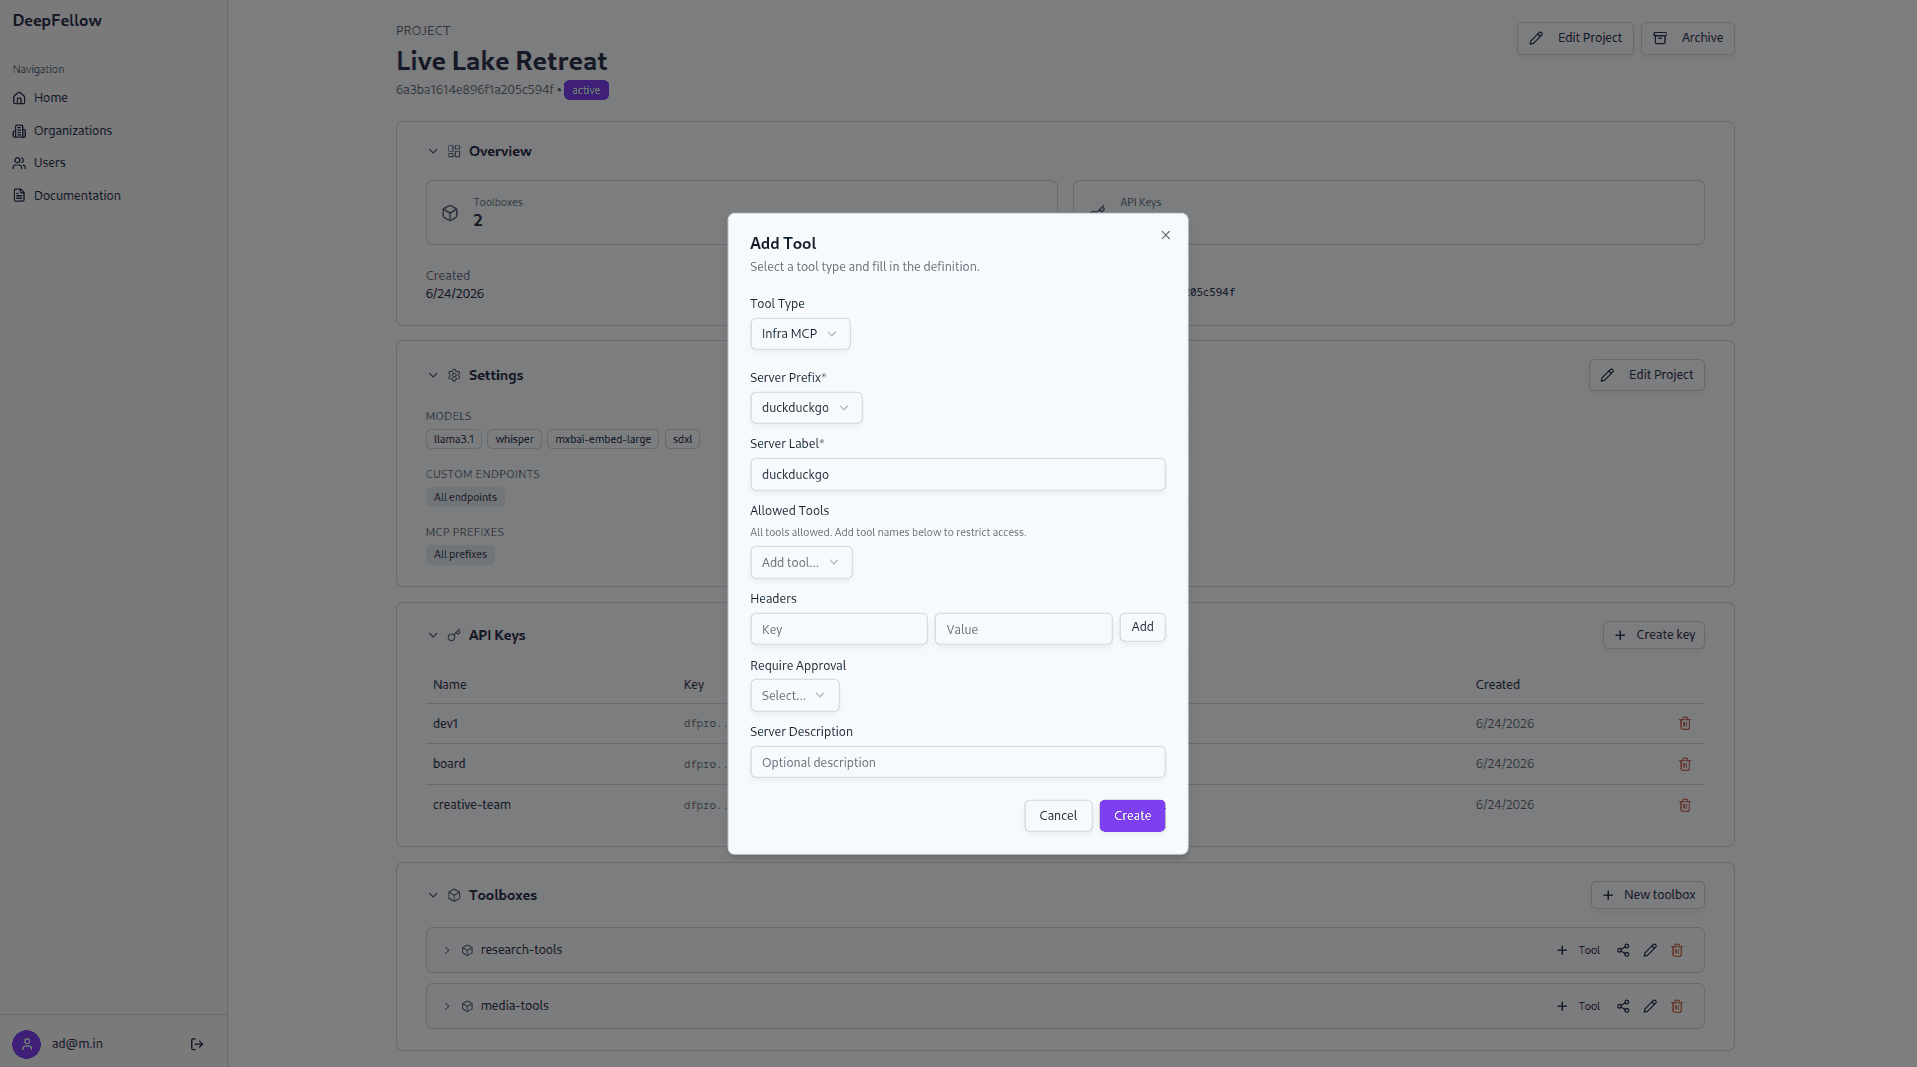The width and height of the screenshot is (1917, 1067).
Task: Delete the dev1 API key
Action: pyautogui.click(x=1685, y=724)
